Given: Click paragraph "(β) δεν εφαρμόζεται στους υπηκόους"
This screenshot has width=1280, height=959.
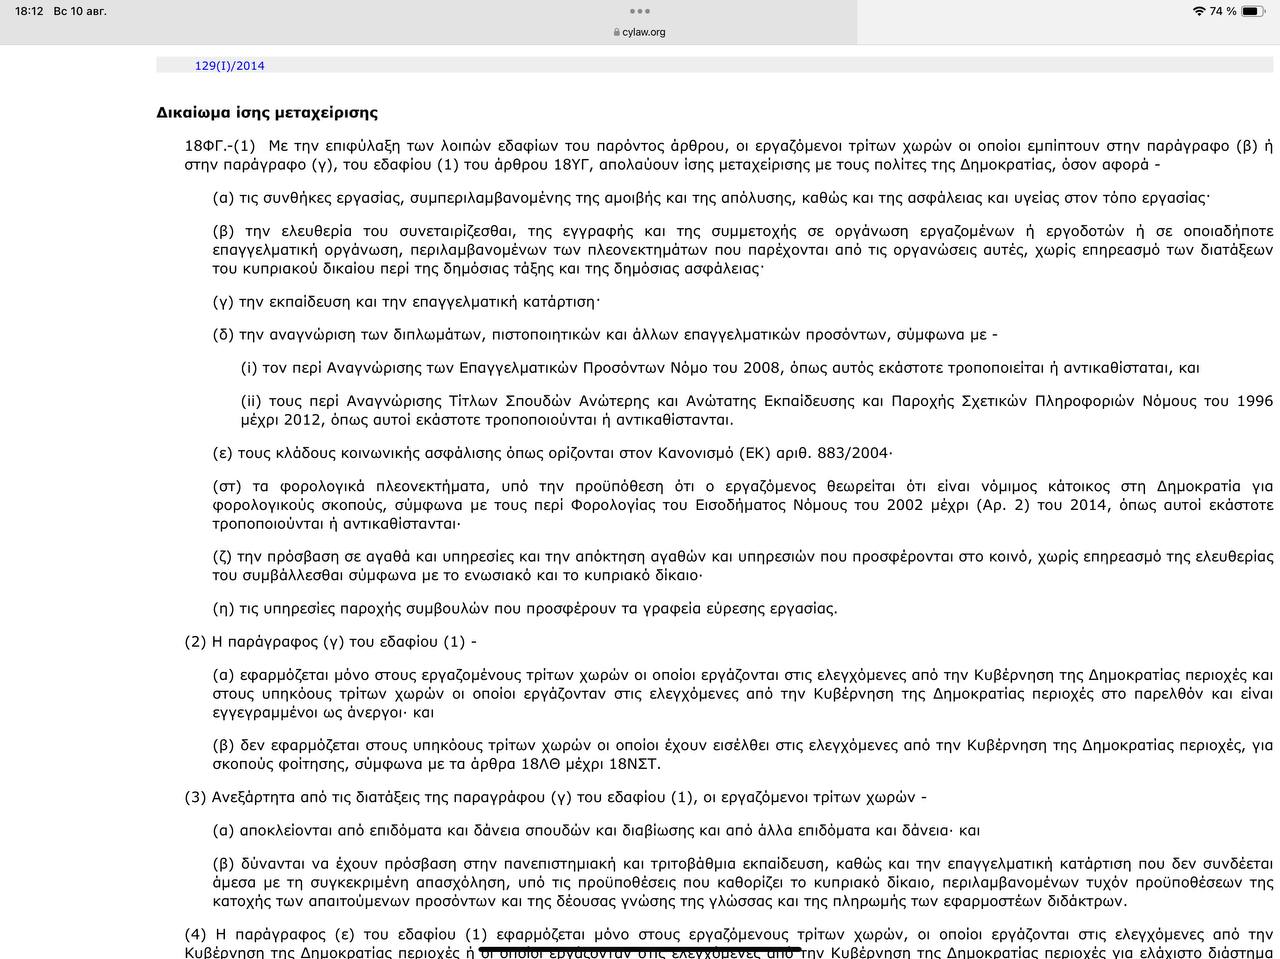Looking at the screenshot, I should tap(743, 755).
